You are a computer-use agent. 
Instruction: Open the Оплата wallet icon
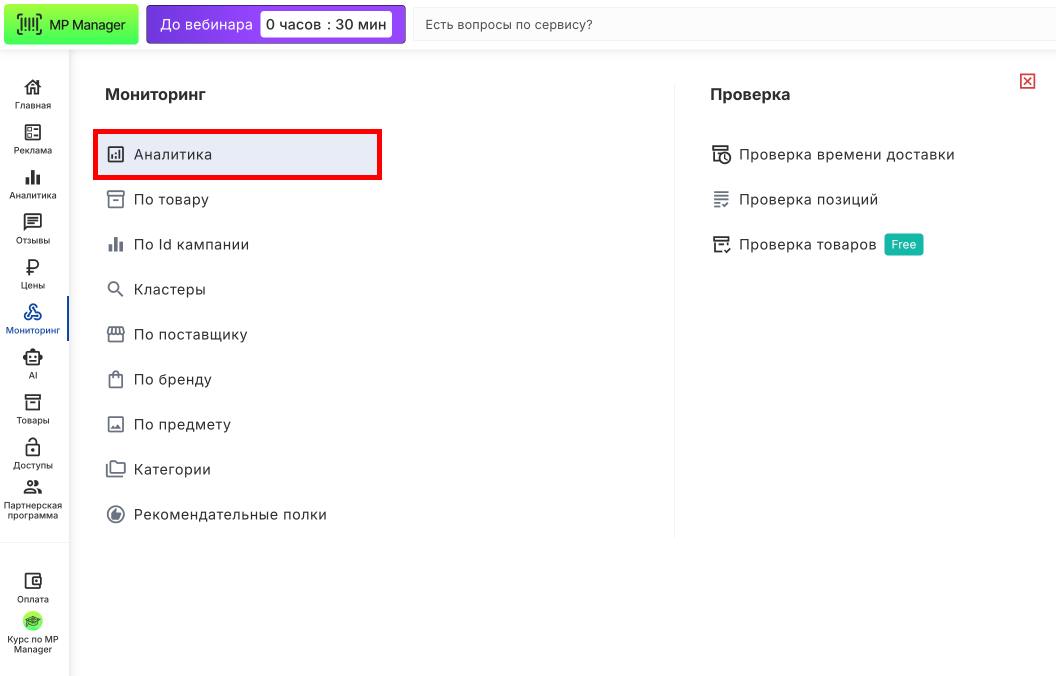tap(33, 587)
